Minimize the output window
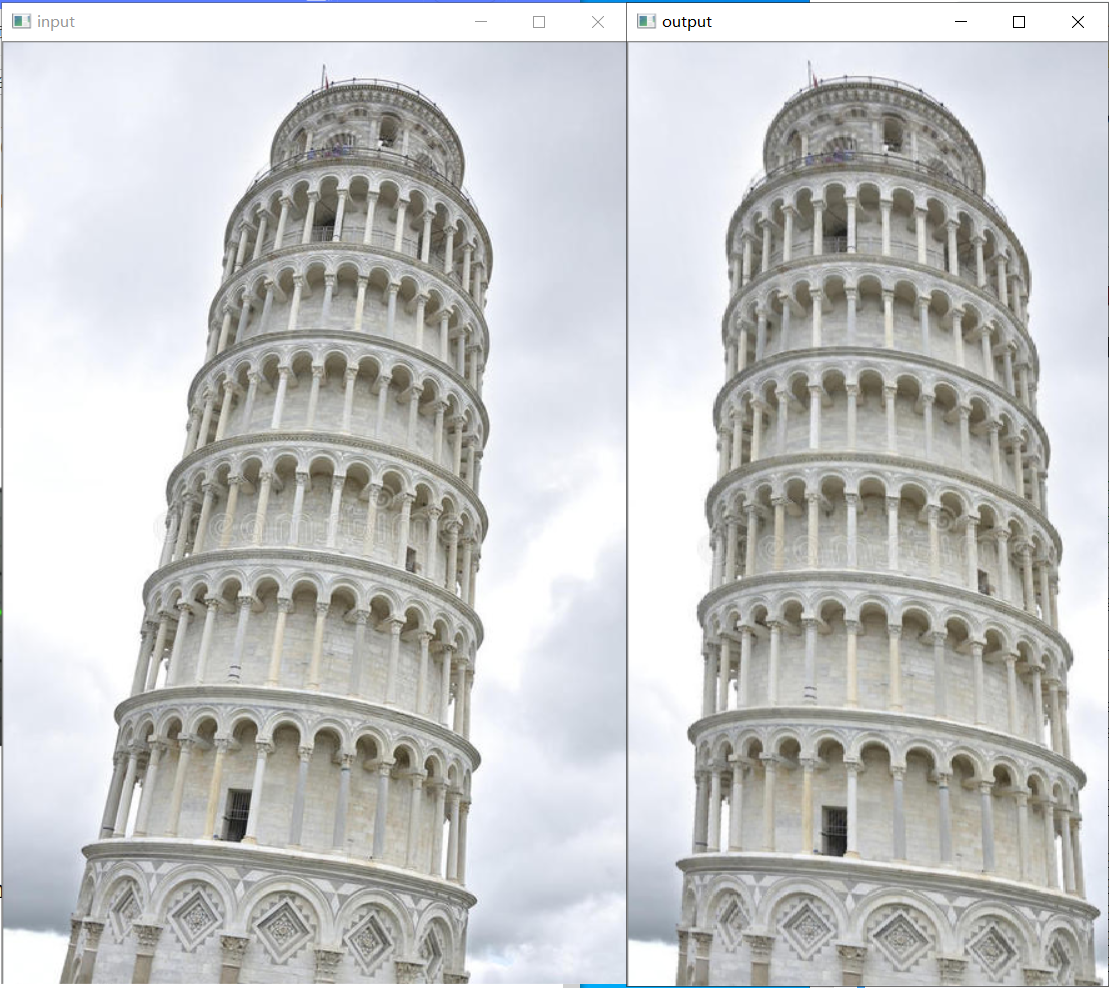The image size is (1109, 988). coord(961,21)
